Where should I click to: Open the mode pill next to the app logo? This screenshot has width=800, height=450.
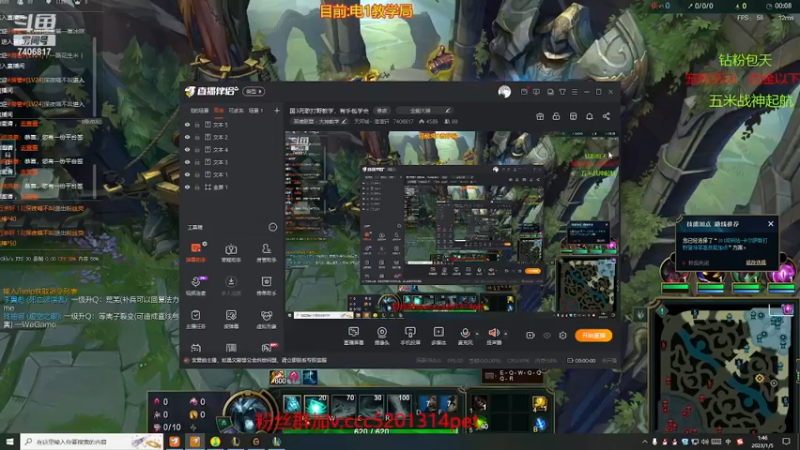254,92
